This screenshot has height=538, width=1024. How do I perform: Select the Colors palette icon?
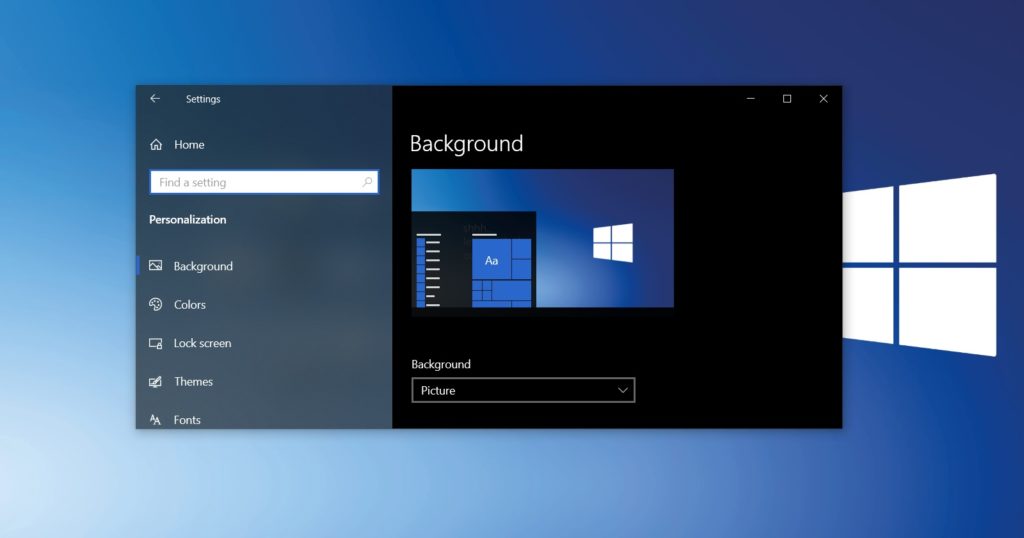click(x=155, y=305)
